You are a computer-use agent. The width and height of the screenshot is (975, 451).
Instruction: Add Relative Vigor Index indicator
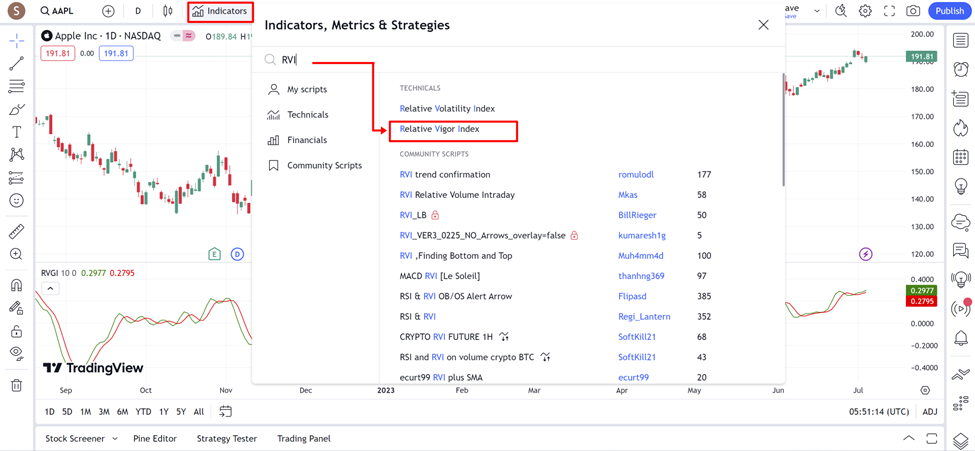(440, 129)
